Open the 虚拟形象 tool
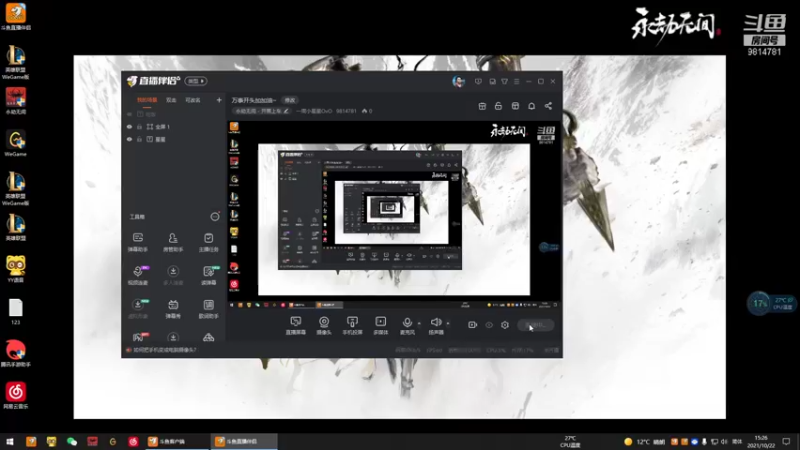This screenshot has height=450, width=800. [x=138, y=309]
